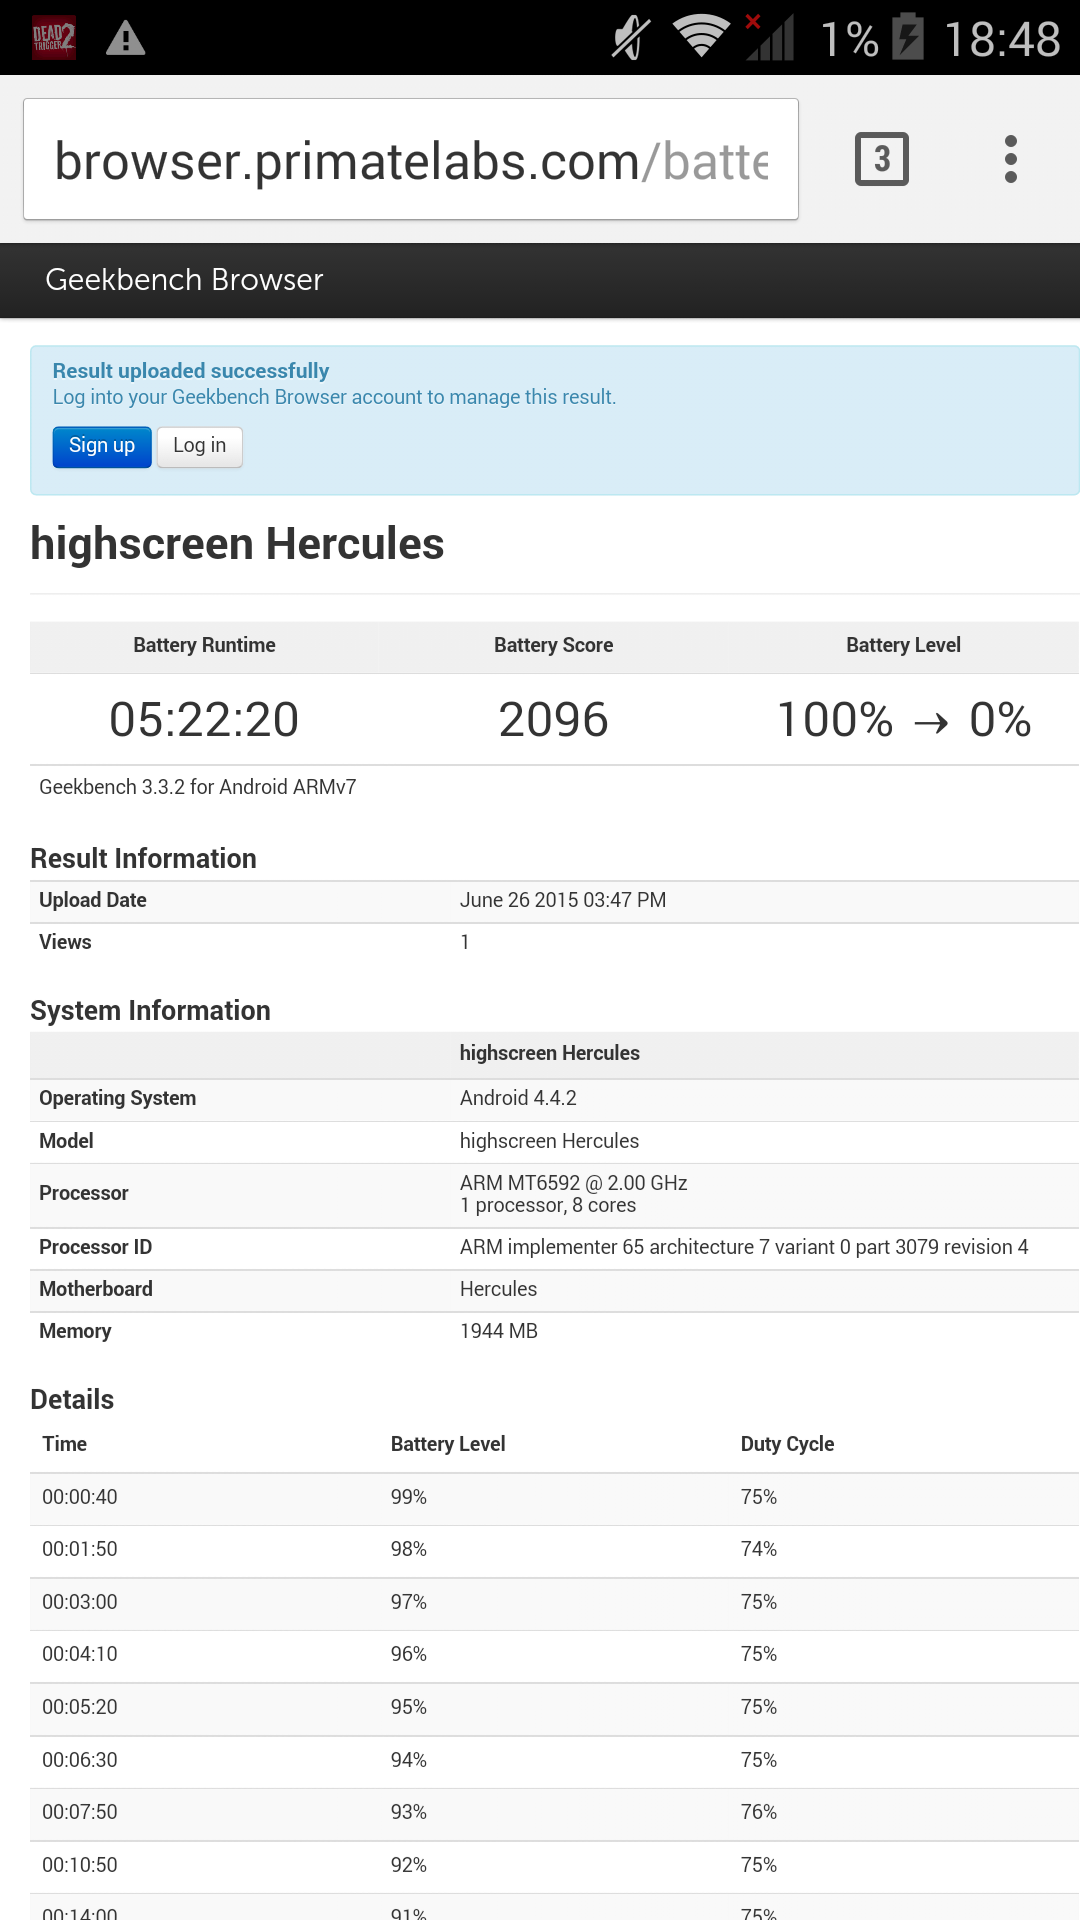The height and width of the screenshot is (1920, 1080).
Task: Open the Geekbench Browser header link
Action: click(x=184, y=280)
